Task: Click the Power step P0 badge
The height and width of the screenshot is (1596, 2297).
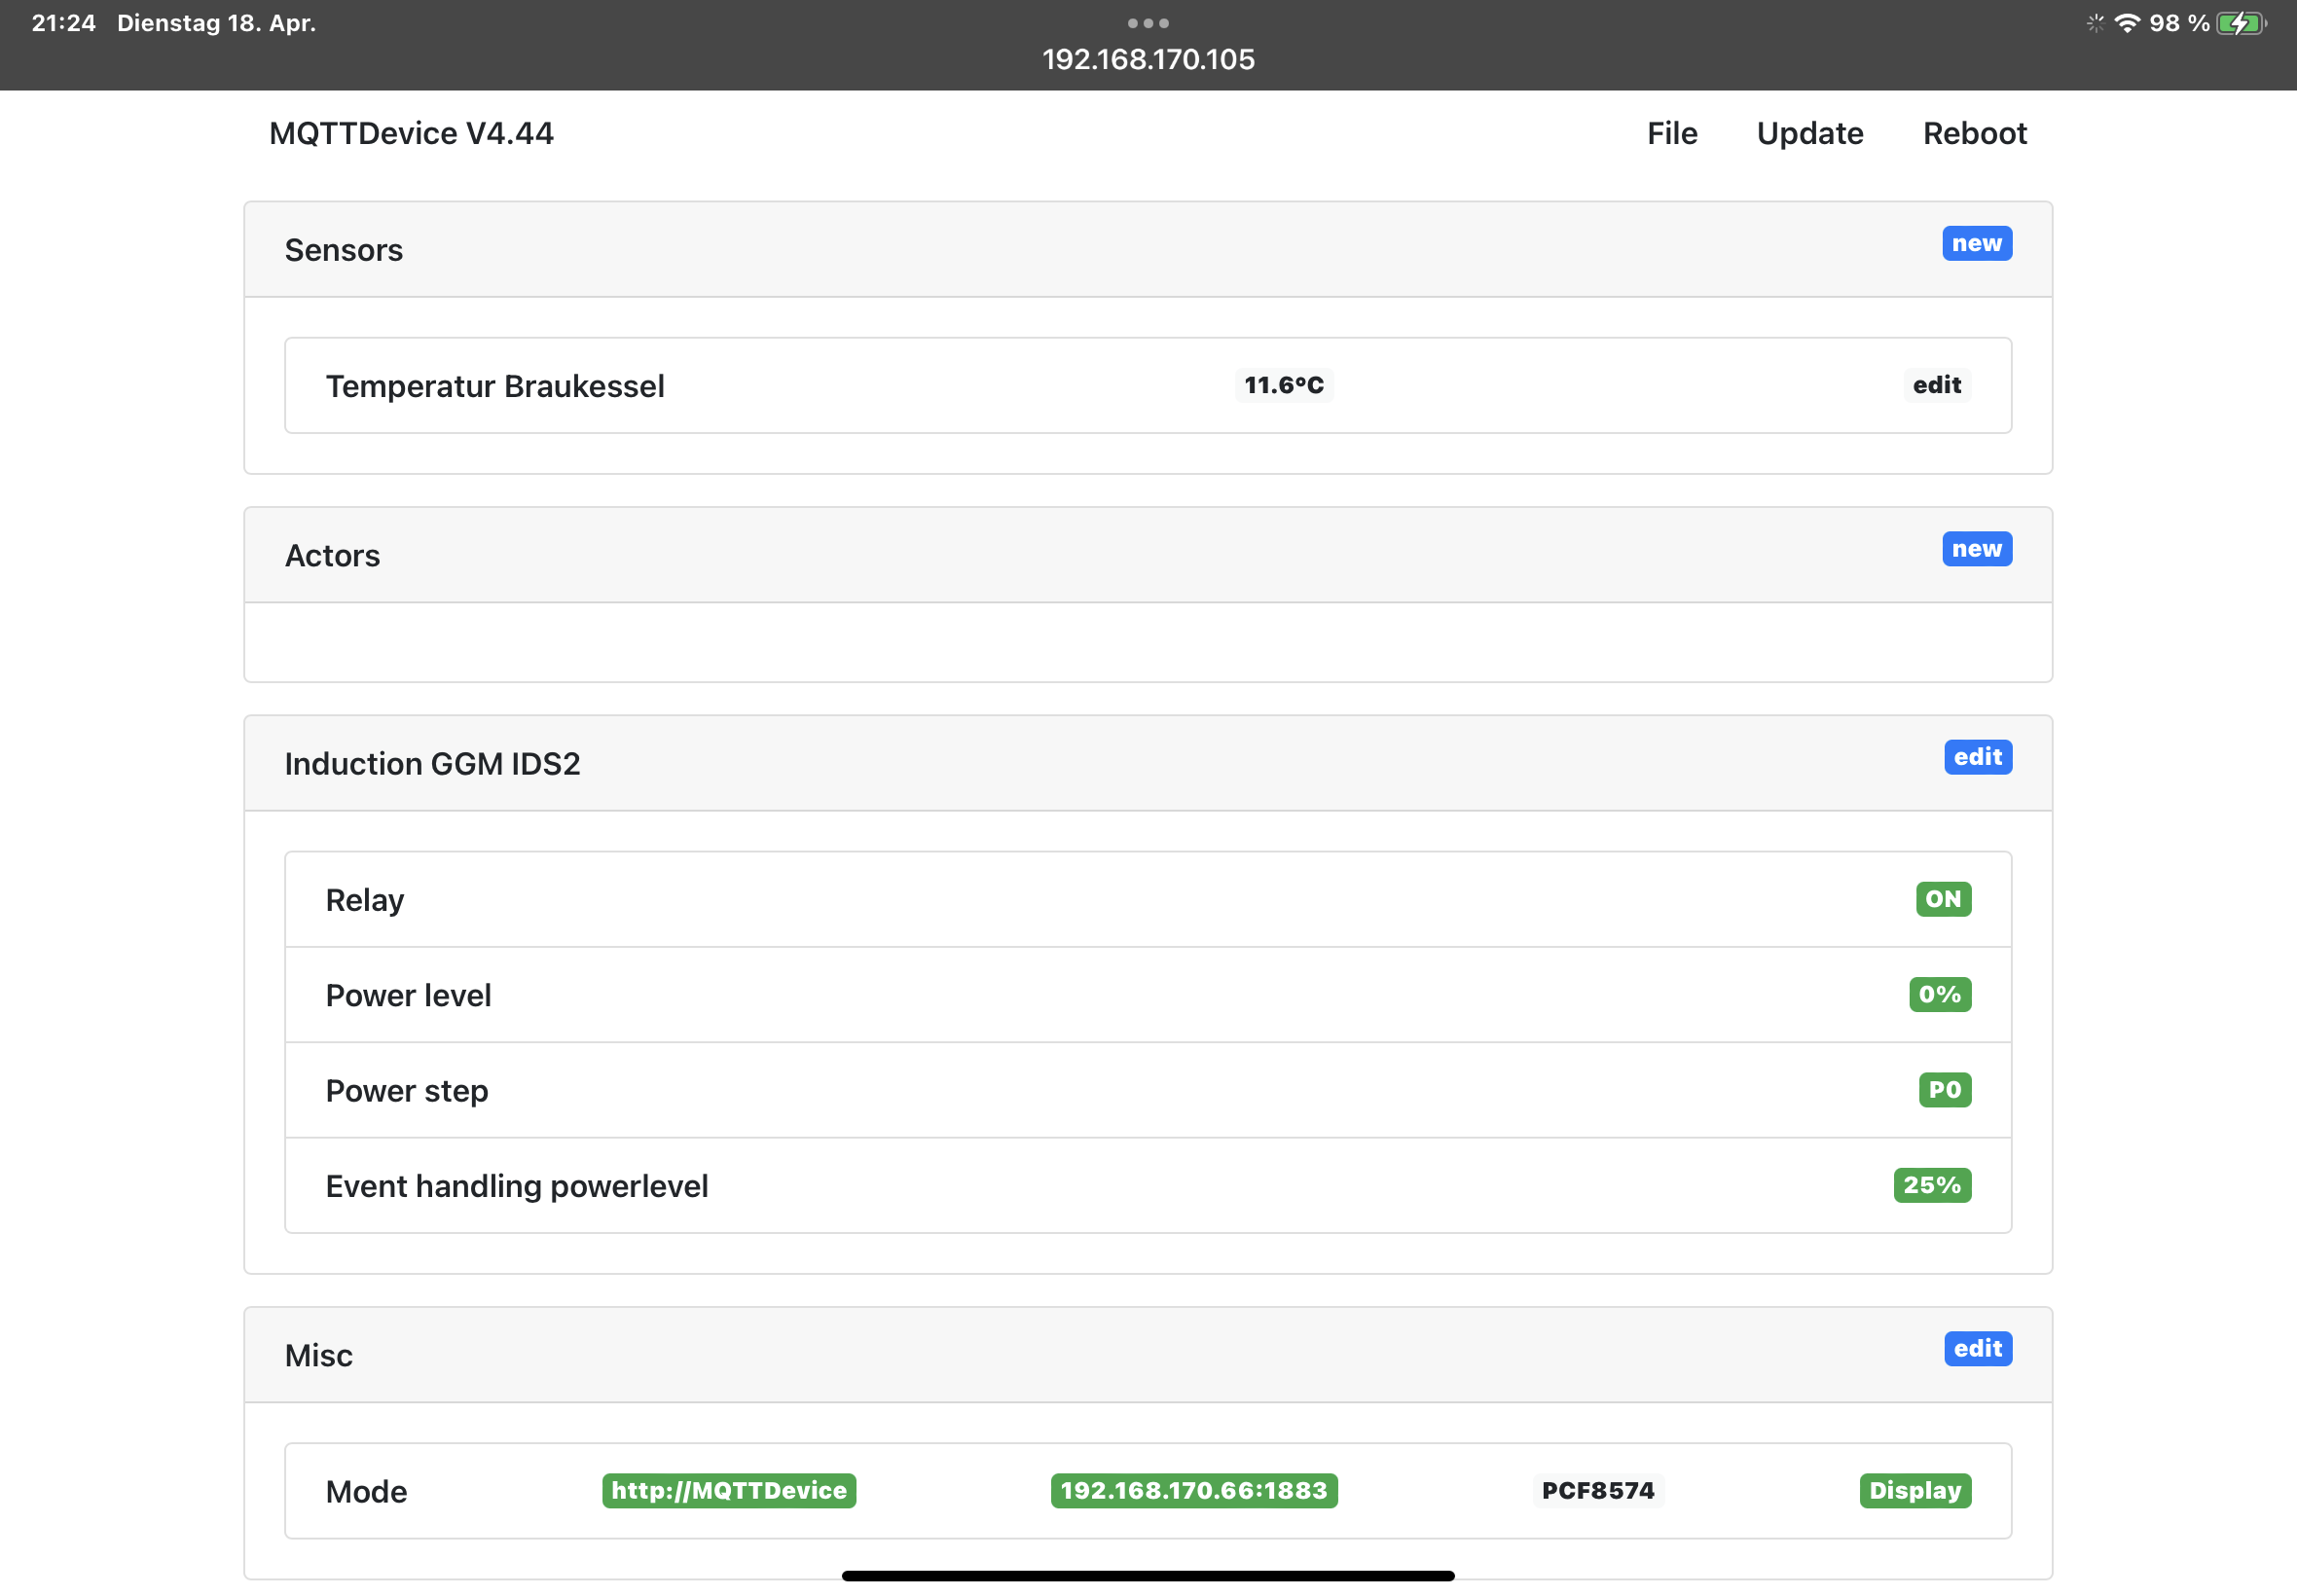Action: pos(1944,1089)
